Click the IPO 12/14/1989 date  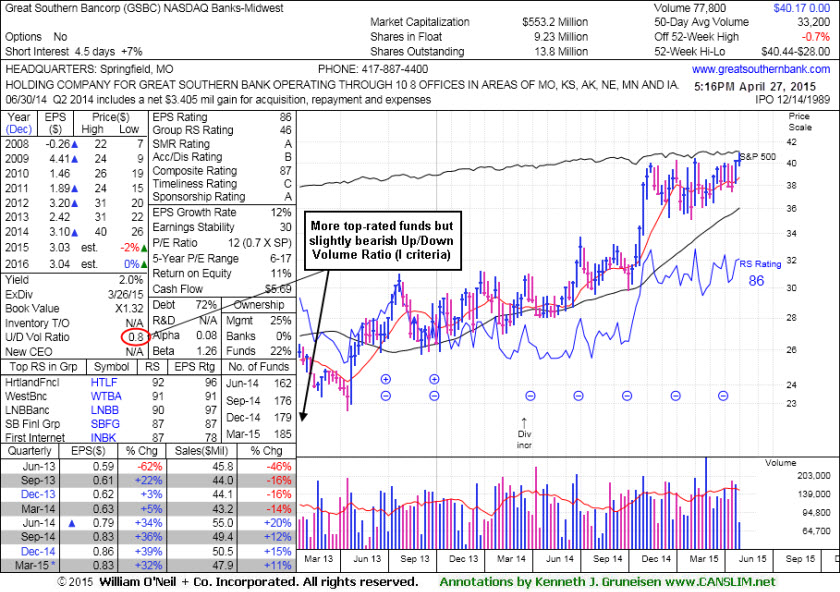pos(793,100)
